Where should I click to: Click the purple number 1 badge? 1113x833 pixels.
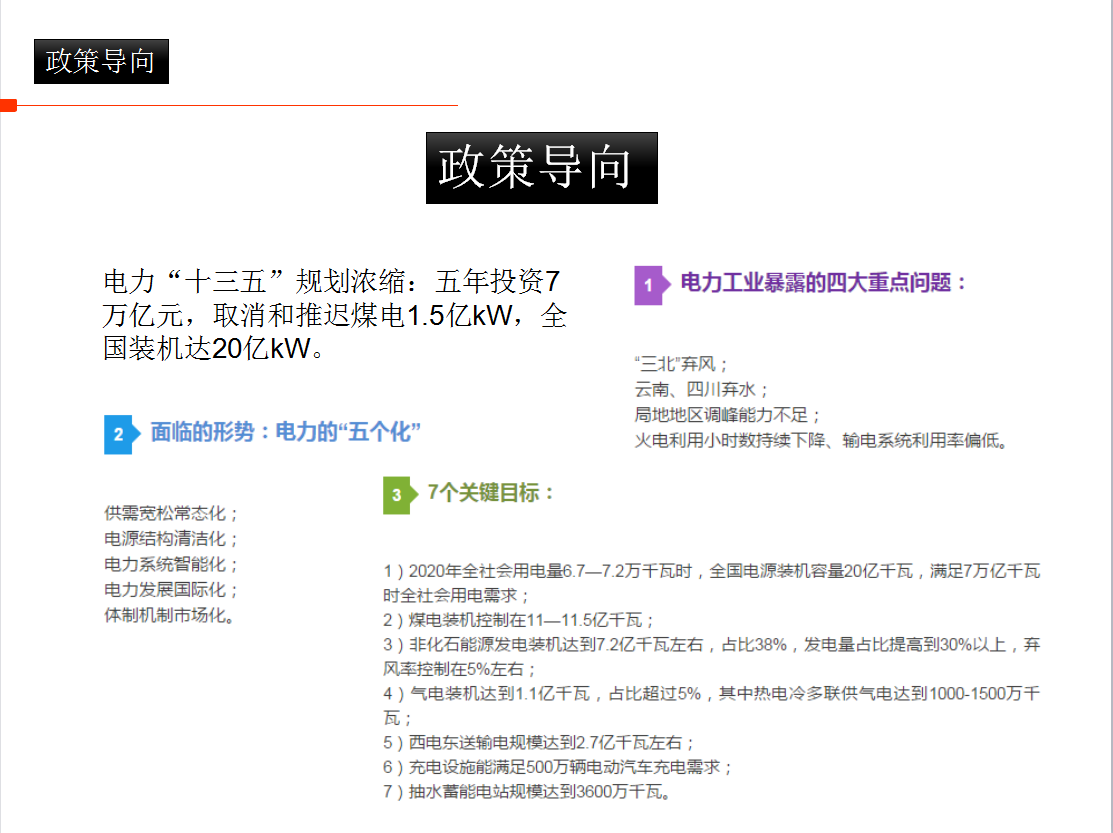[648, 286]
